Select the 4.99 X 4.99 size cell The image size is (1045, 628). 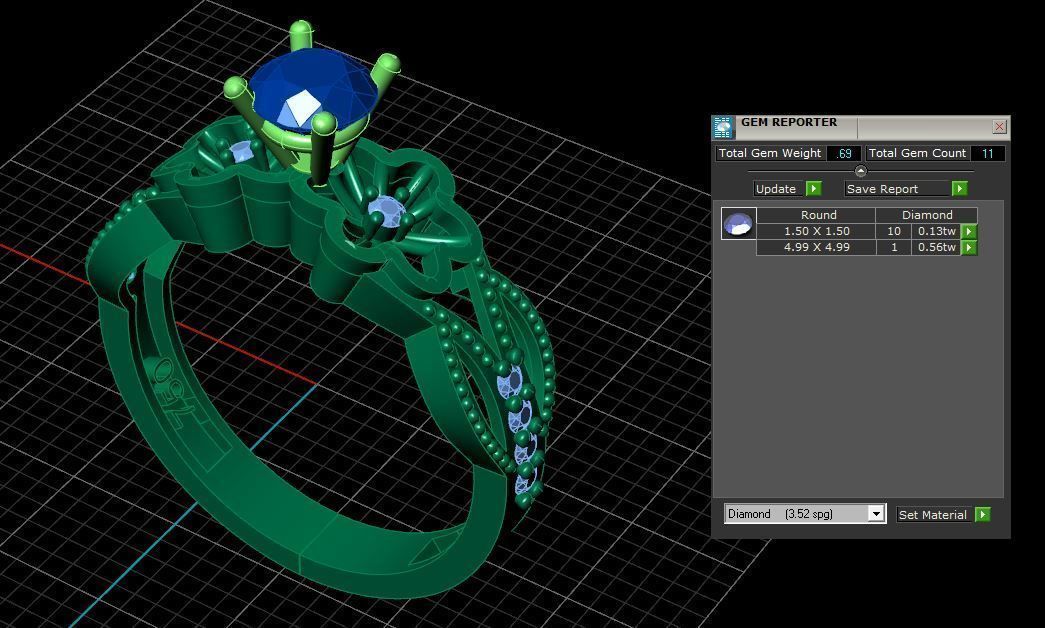coord(816,247)
